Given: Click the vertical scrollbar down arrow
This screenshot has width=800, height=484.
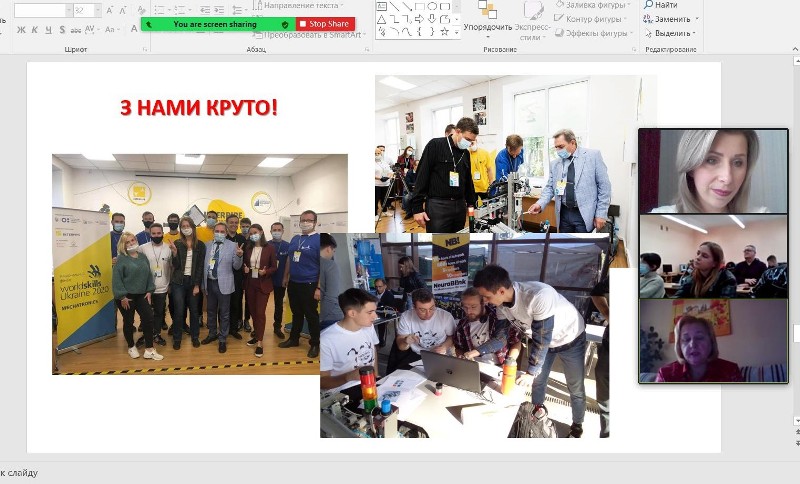Looking at the screenshot, I should 796,421.
